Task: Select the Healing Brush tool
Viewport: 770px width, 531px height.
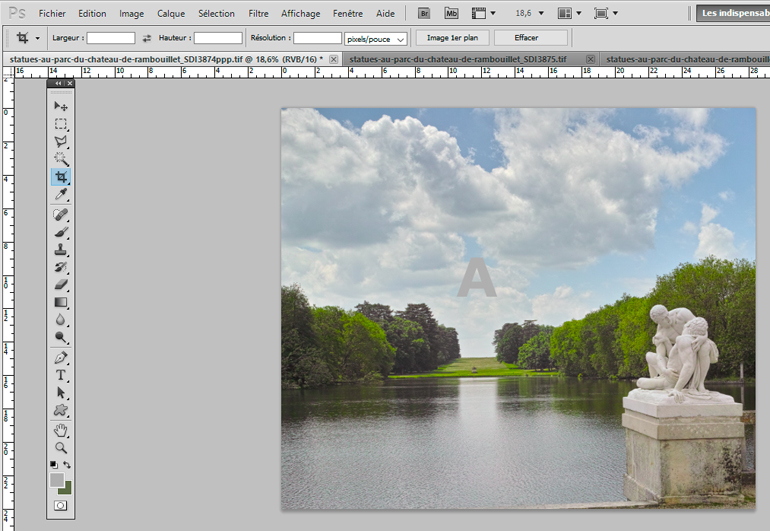Action: tap(60, 215)
